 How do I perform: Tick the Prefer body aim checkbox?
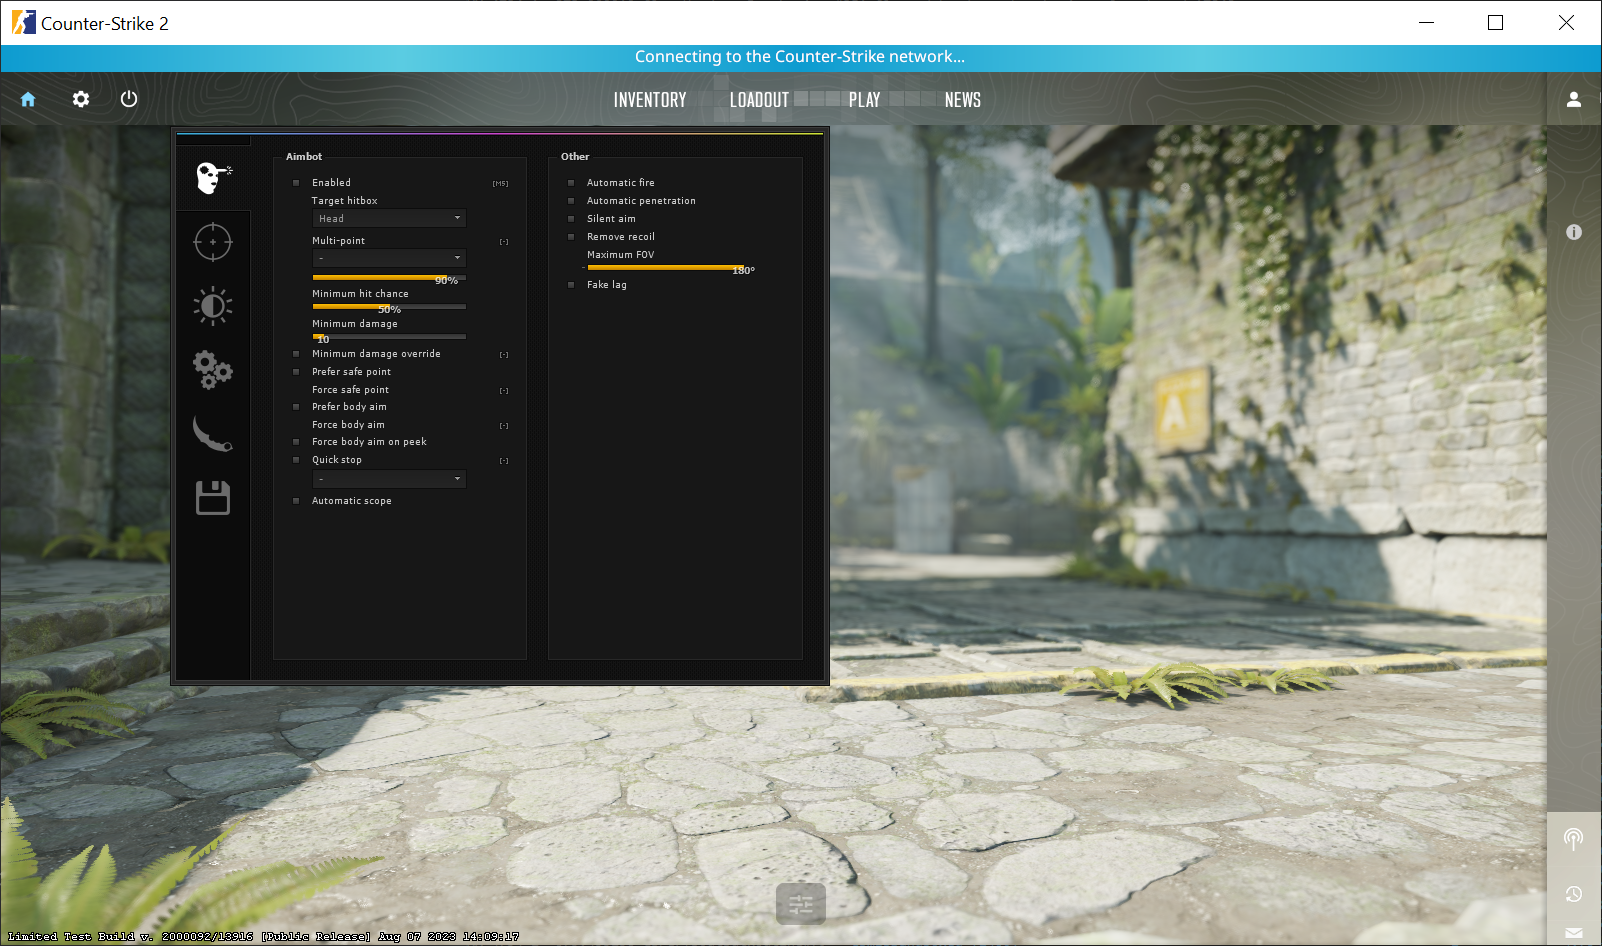296,407
